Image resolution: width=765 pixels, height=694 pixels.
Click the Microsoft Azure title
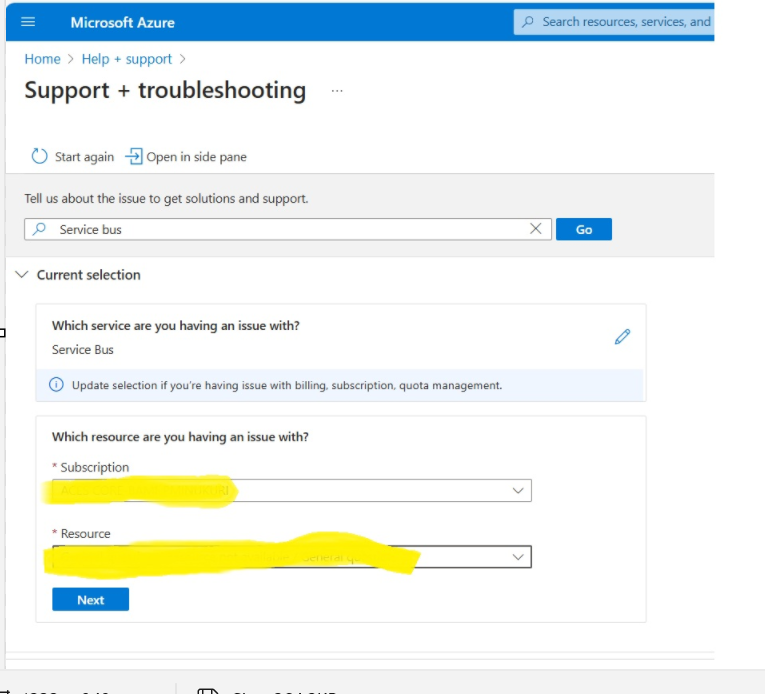point(122,22)
